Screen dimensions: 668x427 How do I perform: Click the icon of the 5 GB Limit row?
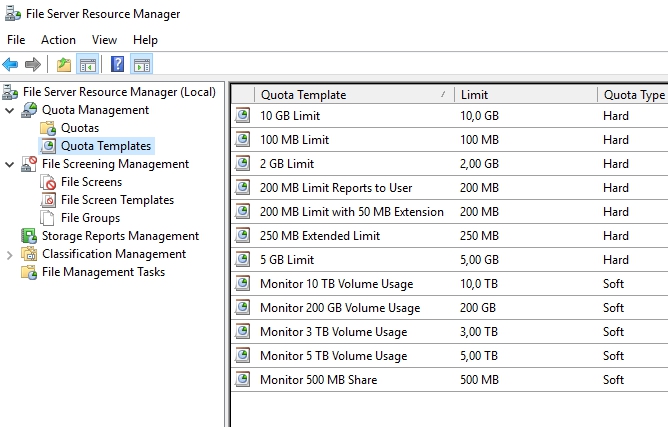tap(242, 260)
